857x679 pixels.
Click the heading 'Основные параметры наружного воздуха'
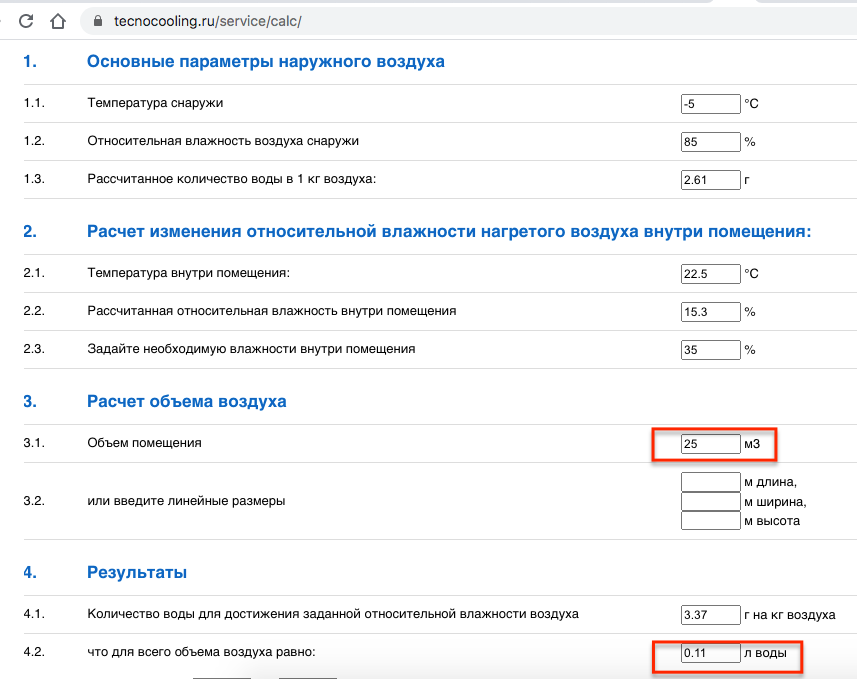(266, 62)
